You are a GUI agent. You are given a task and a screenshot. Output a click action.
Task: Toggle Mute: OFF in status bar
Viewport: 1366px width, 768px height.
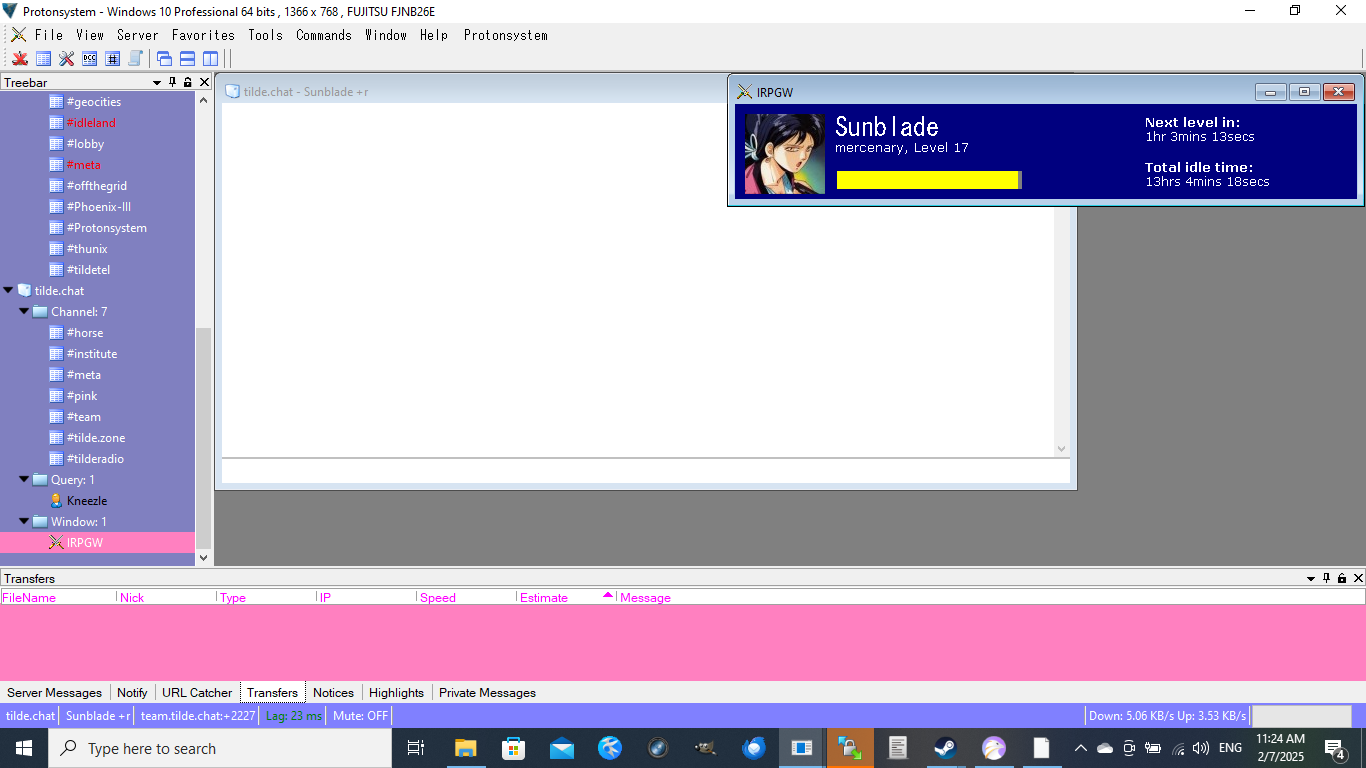coord(360,716)
